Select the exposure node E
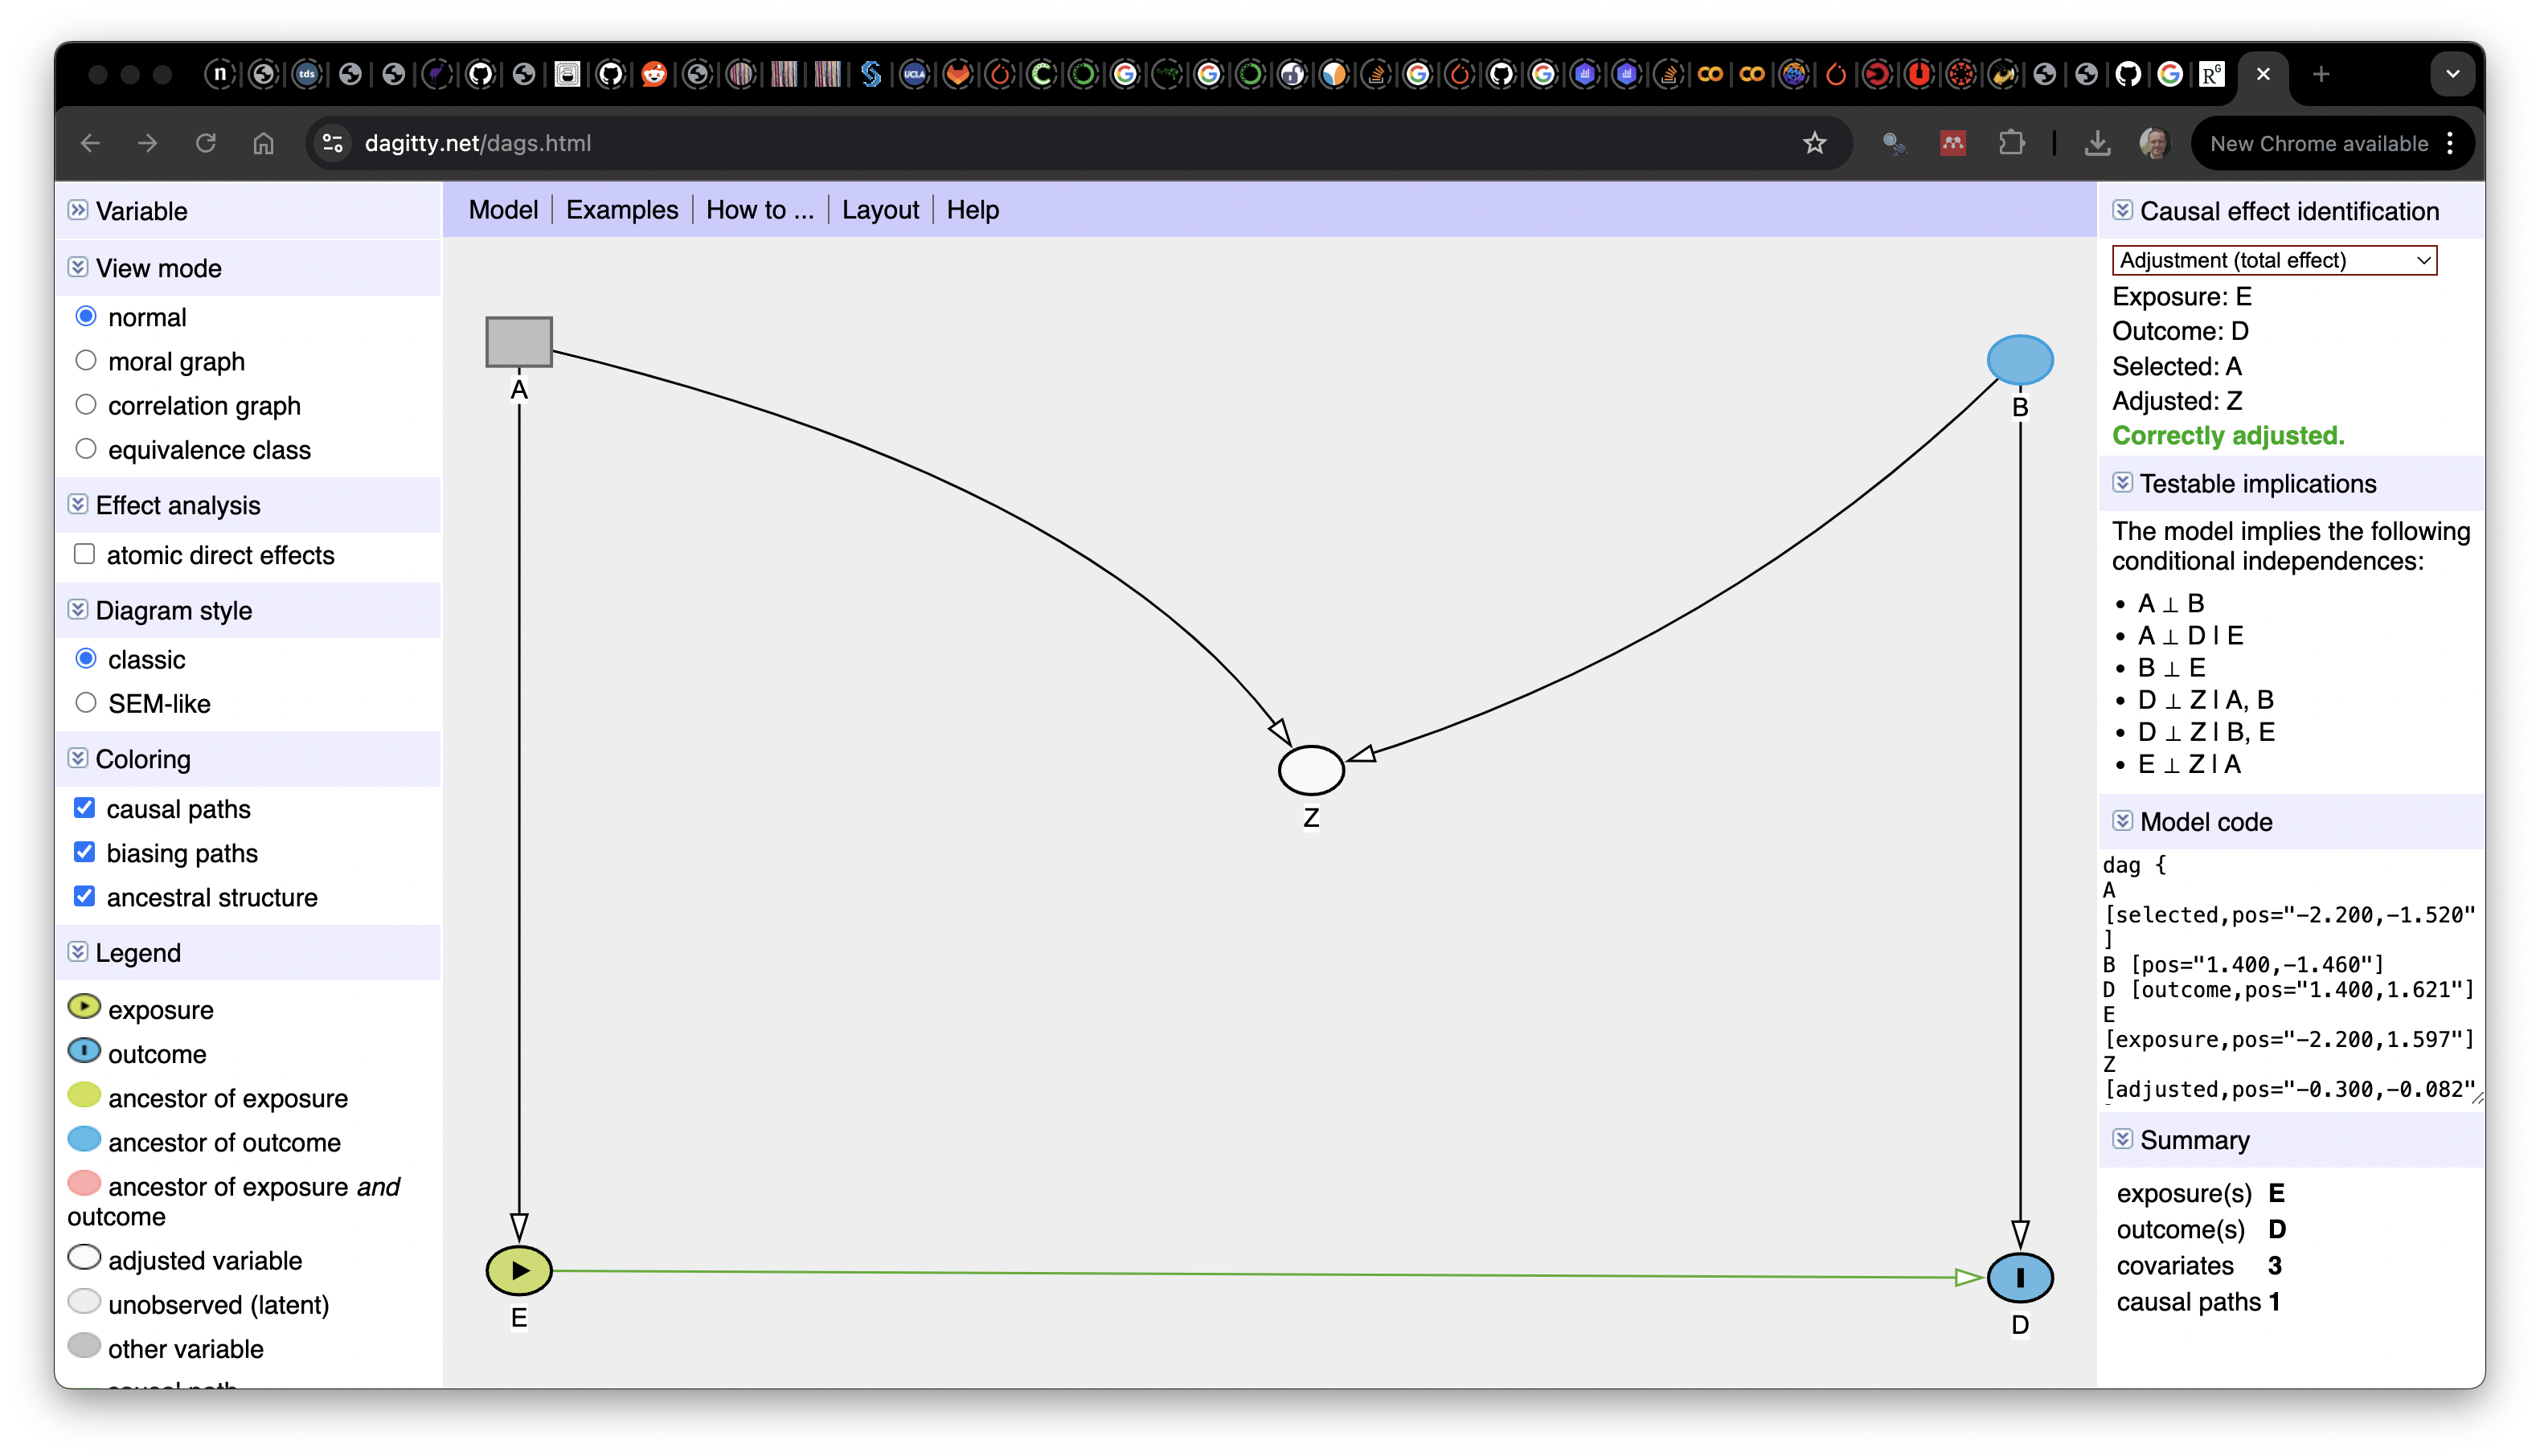 (519, 1270)
